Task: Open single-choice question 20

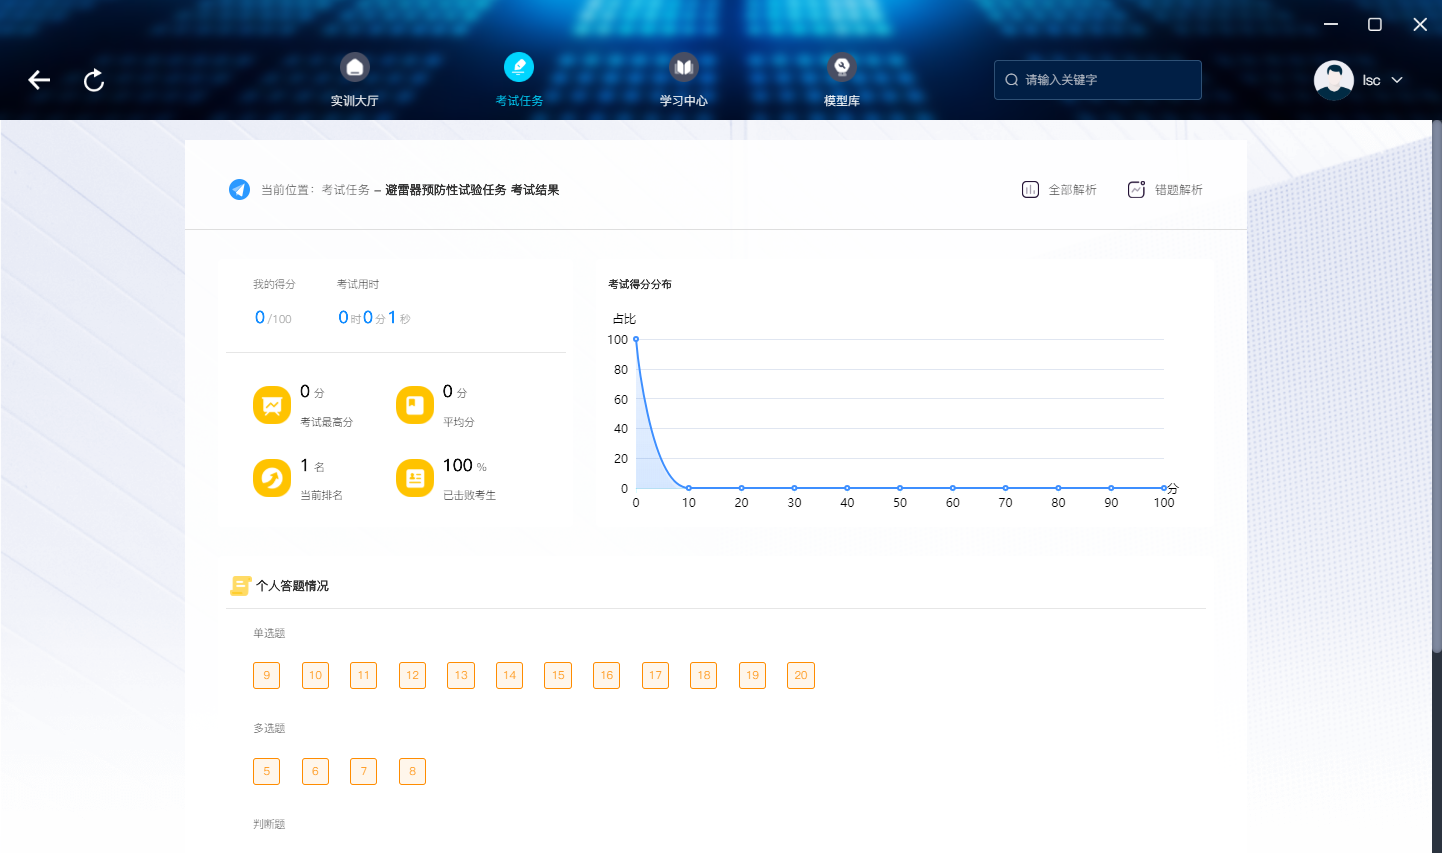Action: [801, 675]
